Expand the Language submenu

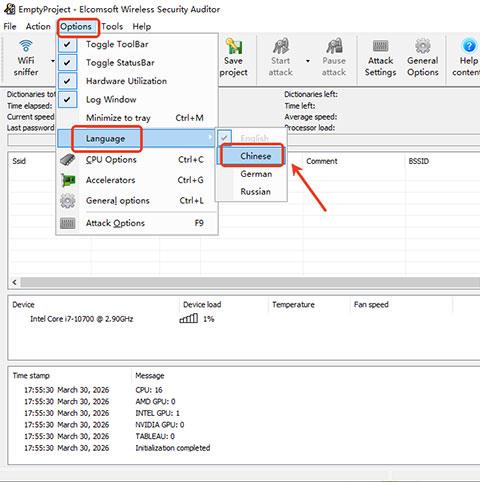(x=136, y=138)
